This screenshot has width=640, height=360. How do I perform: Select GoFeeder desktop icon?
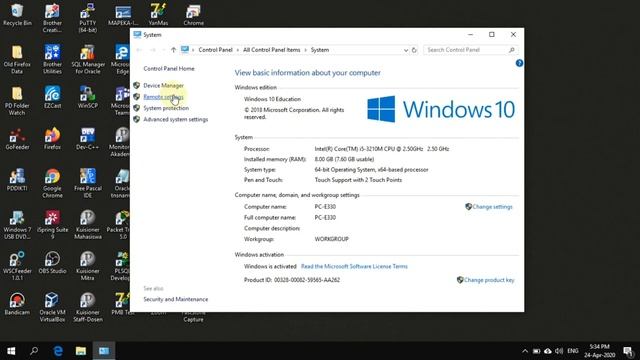pyautogui.click(x=17, y=139)
